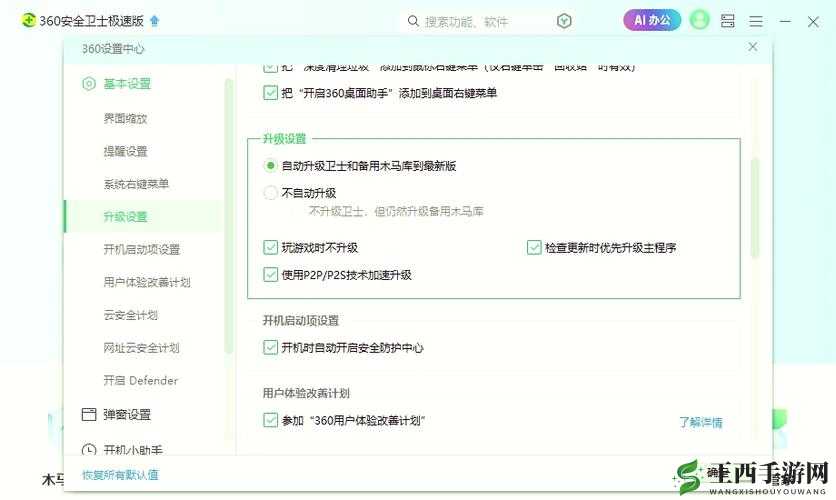Toggle the partially visible 深度清理垃圾 checkbox
The image size is (836, 500).
coord(270,68)
